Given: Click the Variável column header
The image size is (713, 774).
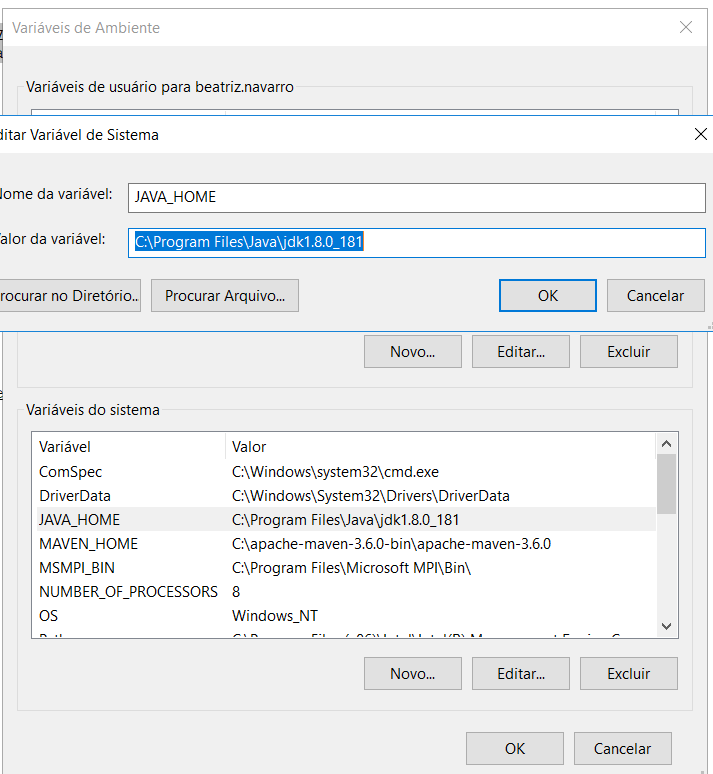Looking at the screenshot, I should click(129, 447).
